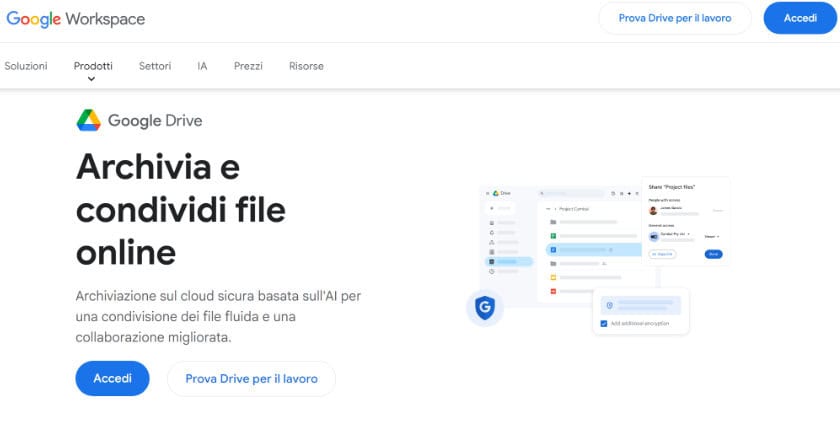Click the Google Drive triangle logo
Image resolution: width=840 pixels, height=440 pixels.
click(x=88, y=121)
